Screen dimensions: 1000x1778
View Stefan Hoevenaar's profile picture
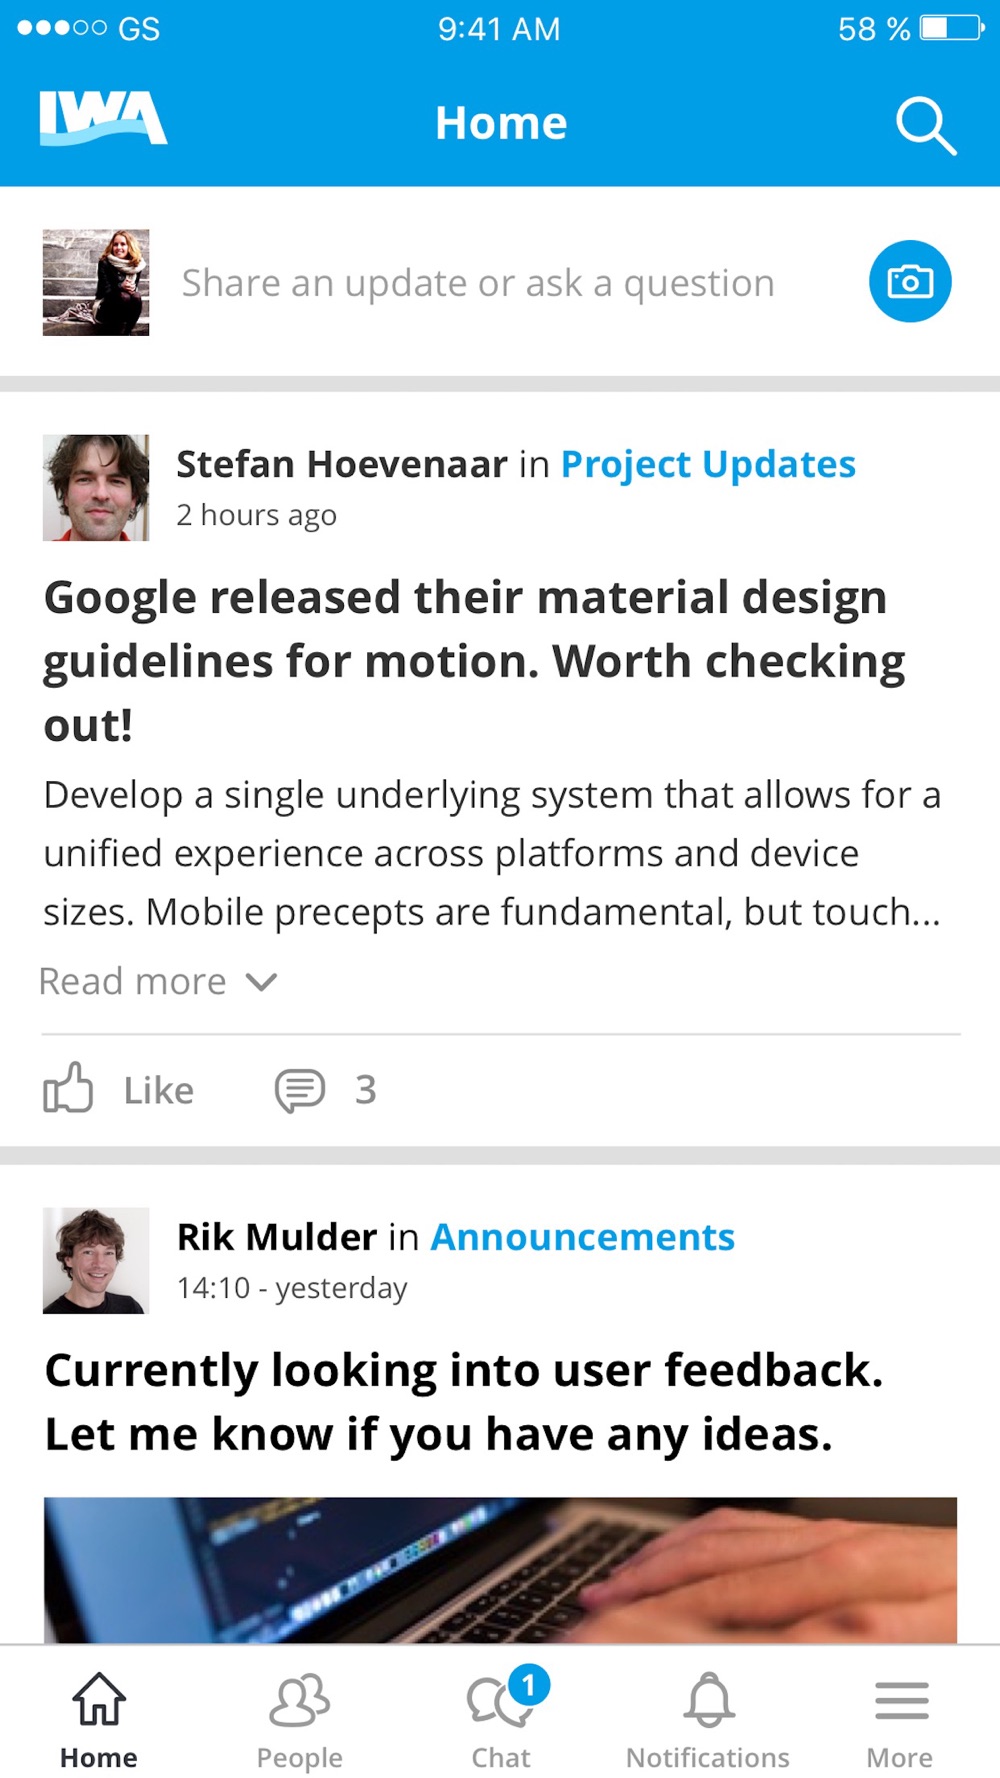[96, 488]
